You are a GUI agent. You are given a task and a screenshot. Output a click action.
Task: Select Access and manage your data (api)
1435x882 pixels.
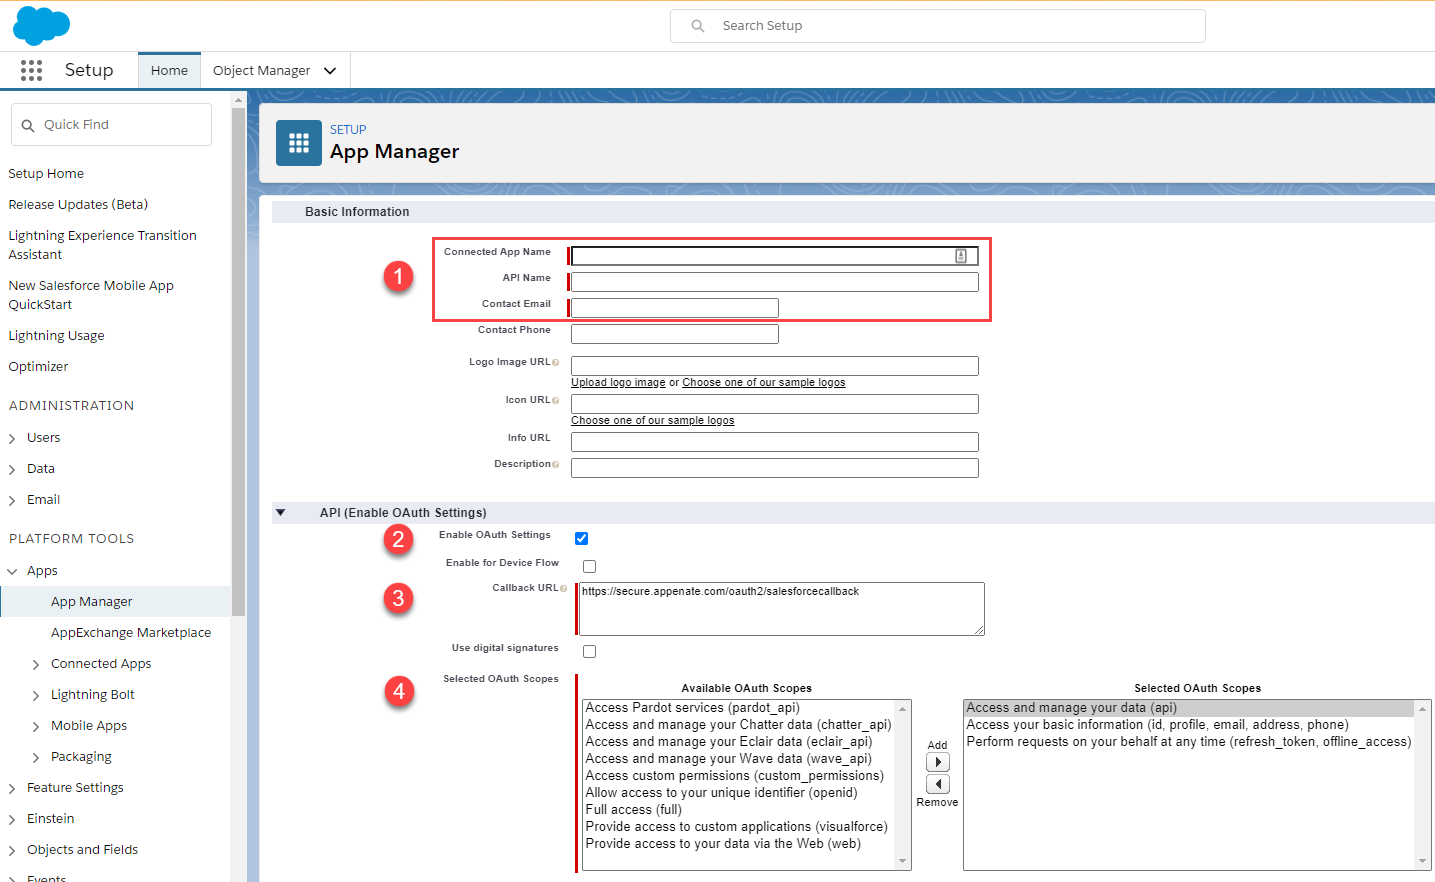(1071, 708)
